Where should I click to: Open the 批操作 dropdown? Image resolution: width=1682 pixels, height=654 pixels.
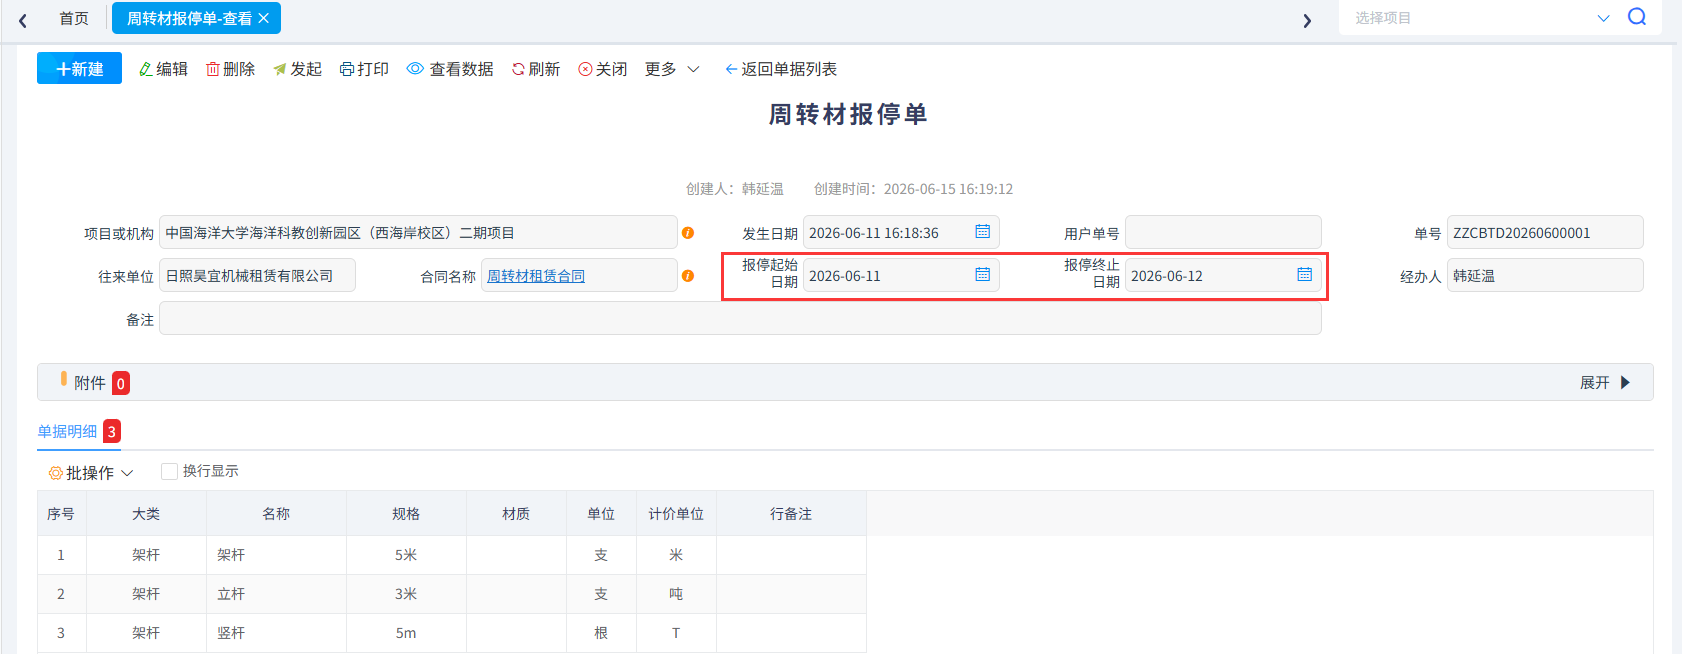pyautogui.click(x=91, y=473)
